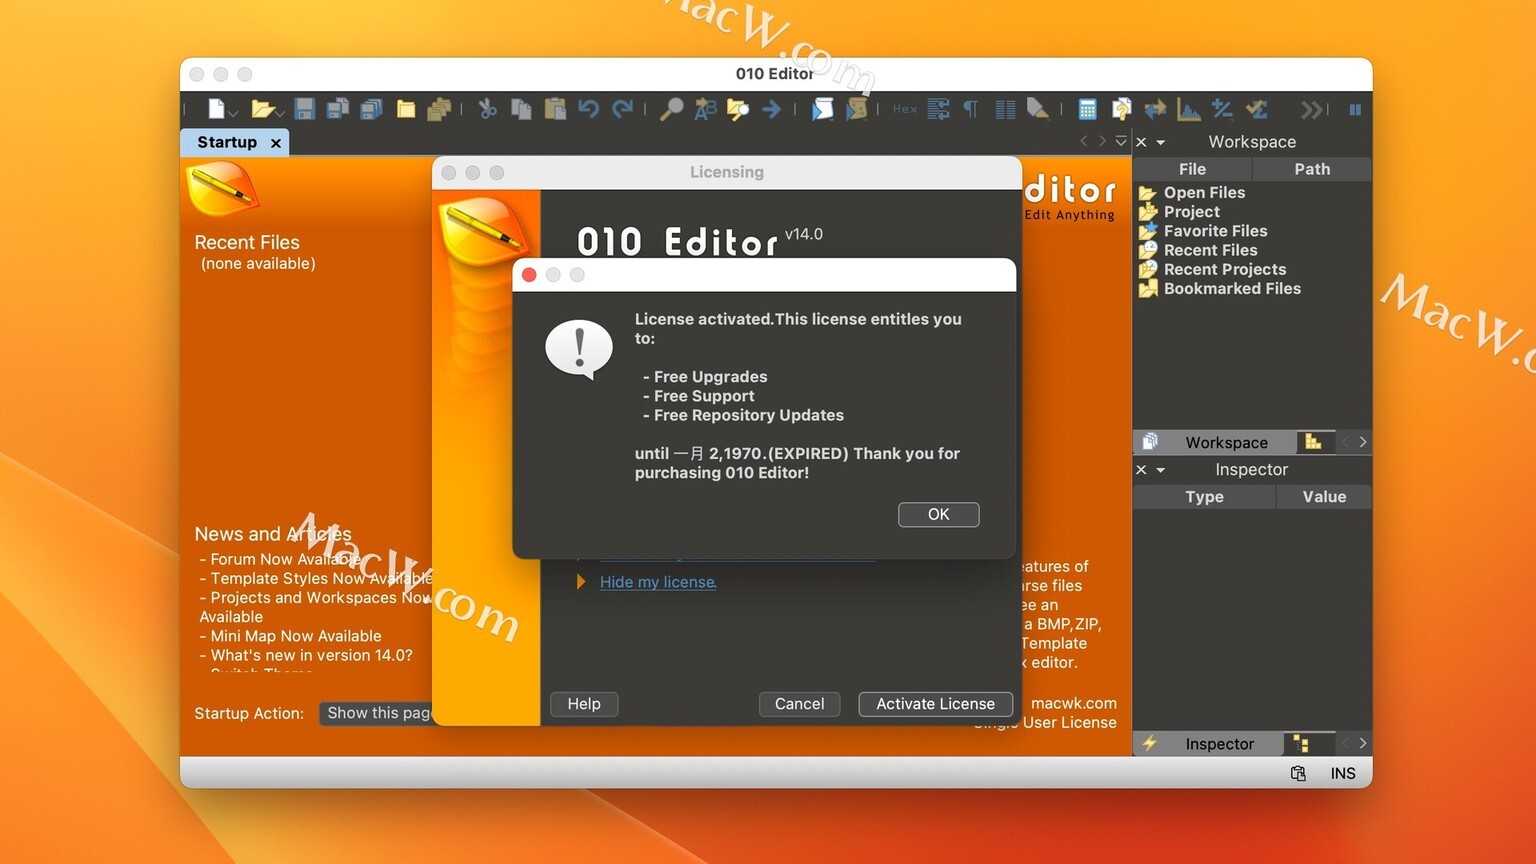Image resolution: width=1536 pixels, height=864 pixels.
Task: Switch to the bottom Workspace tab
Action: pyautogui.click(x=1214, y=442)
